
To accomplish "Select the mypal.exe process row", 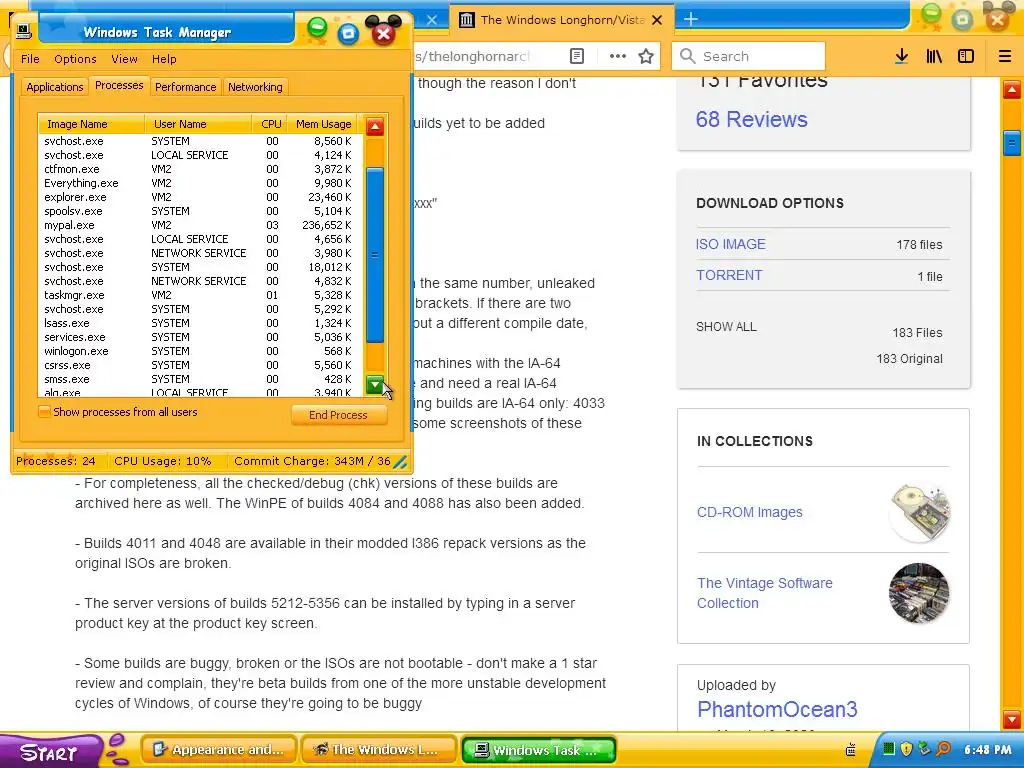I will [199, 225].
